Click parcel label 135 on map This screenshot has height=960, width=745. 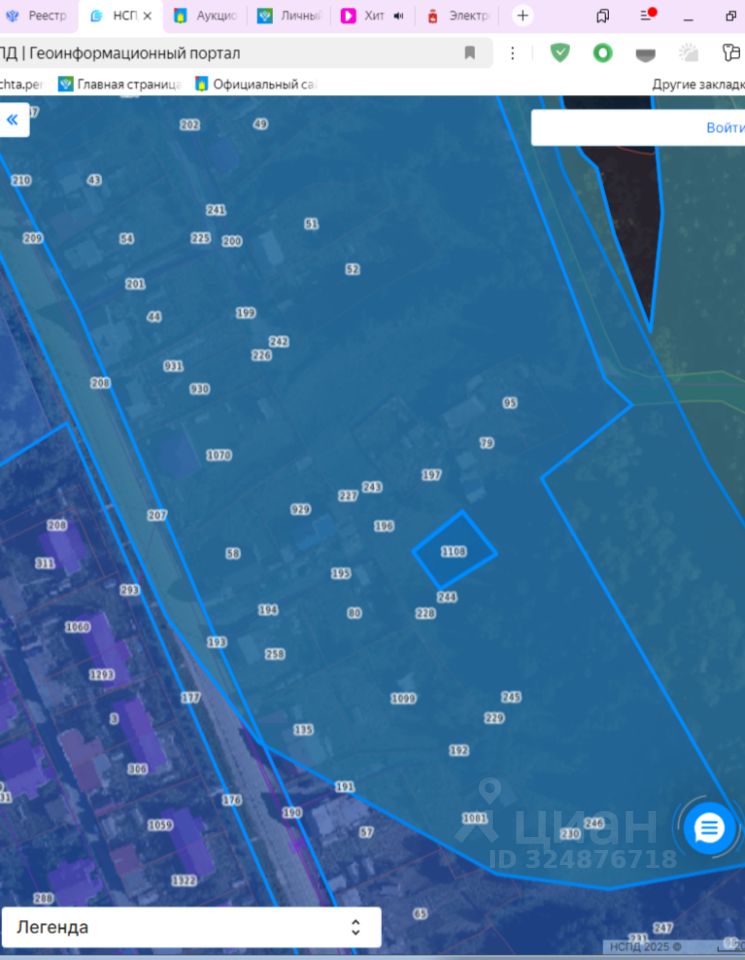pos(304,729)
